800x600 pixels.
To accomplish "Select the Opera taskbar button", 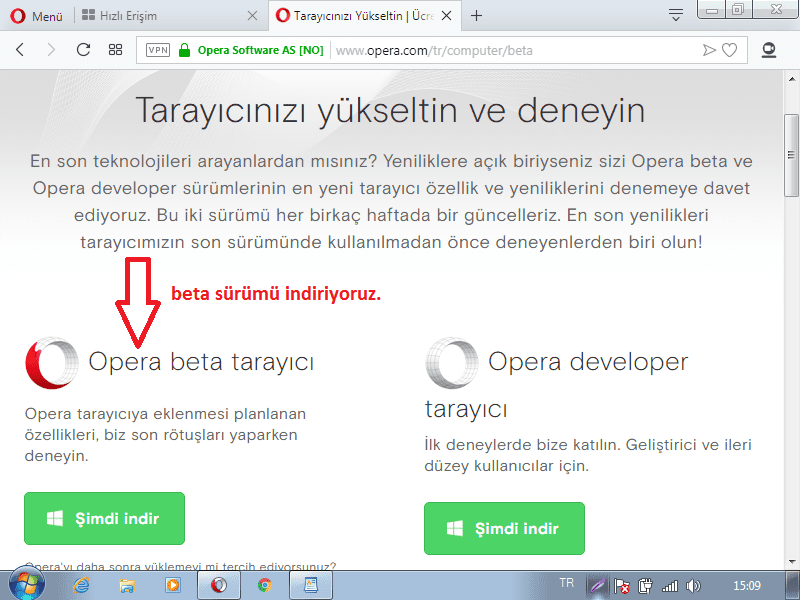I will pos(218,585).
